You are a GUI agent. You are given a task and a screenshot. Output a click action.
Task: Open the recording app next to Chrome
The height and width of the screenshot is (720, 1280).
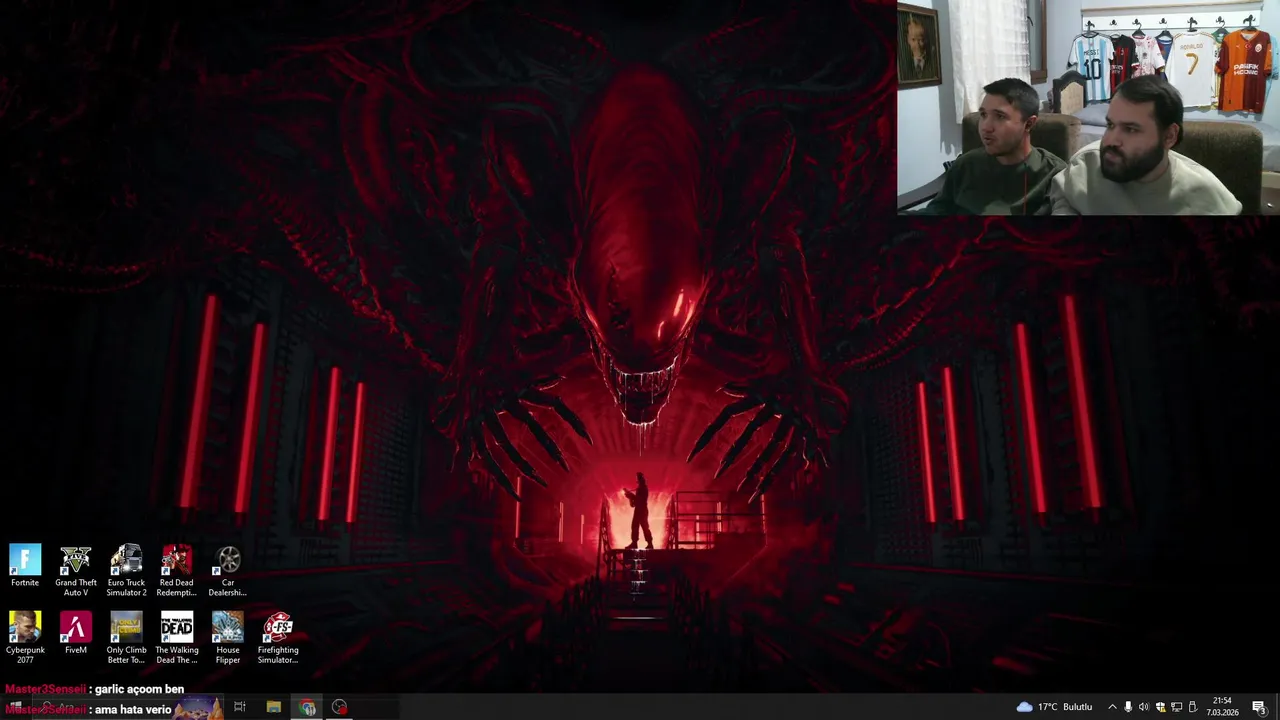[x=340, y=707]
